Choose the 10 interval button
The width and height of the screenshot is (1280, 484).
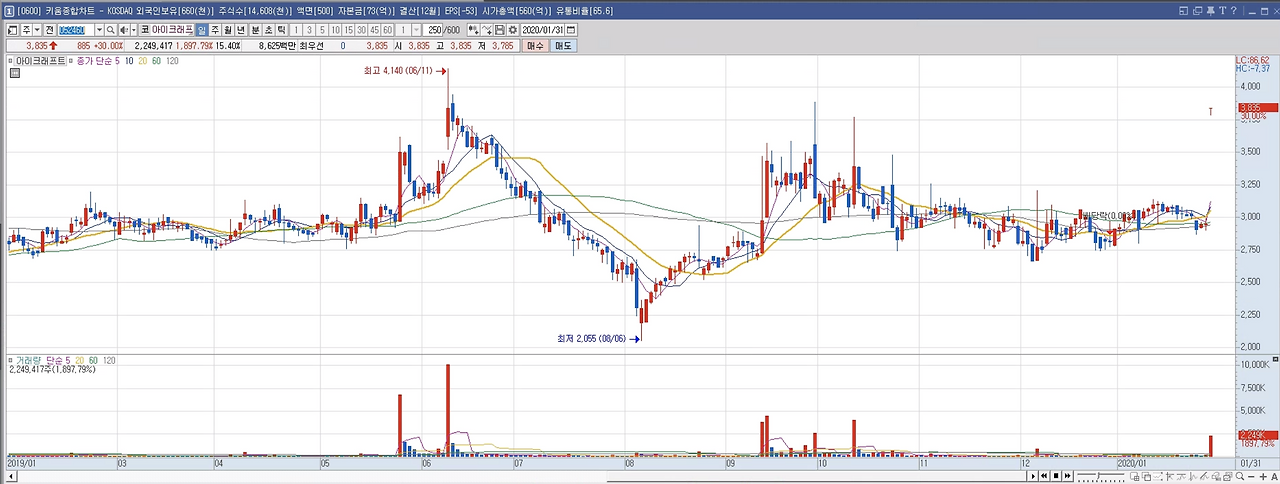[x=335, y=30]
